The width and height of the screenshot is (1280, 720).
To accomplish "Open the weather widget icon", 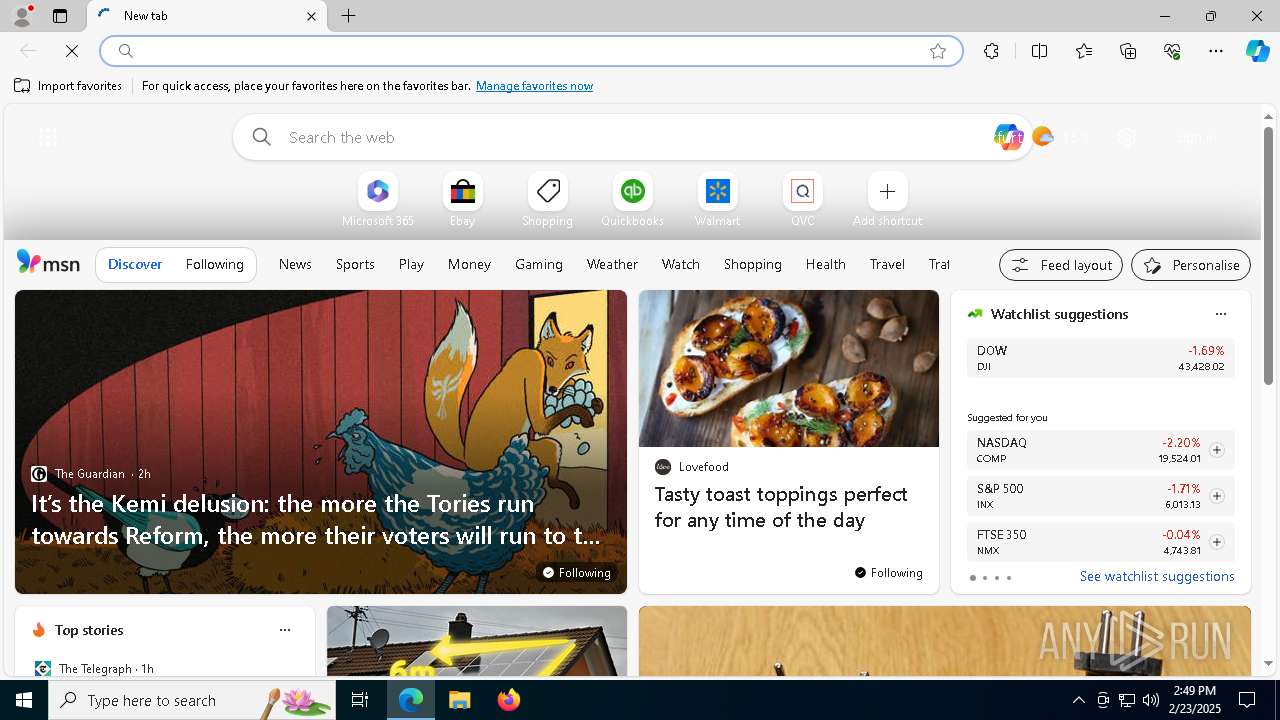I will (1043, 137).
